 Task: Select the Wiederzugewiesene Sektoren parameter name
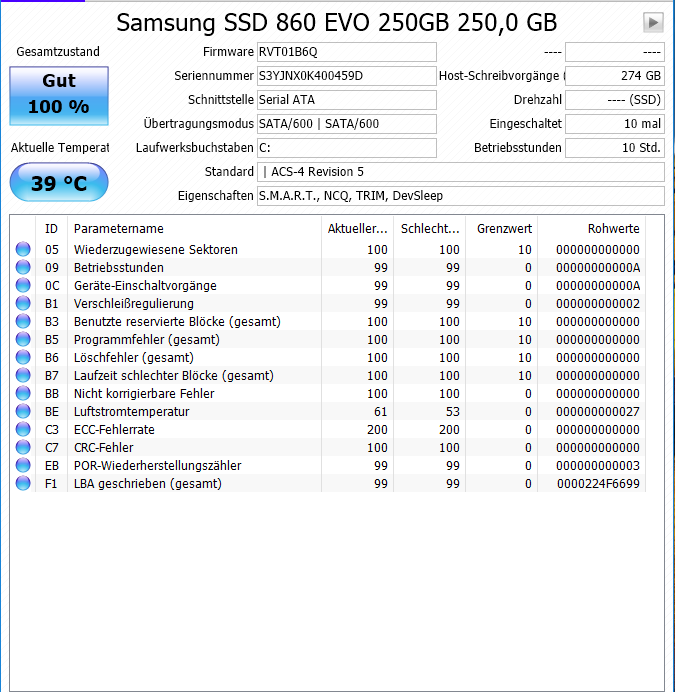pos(156,249)
